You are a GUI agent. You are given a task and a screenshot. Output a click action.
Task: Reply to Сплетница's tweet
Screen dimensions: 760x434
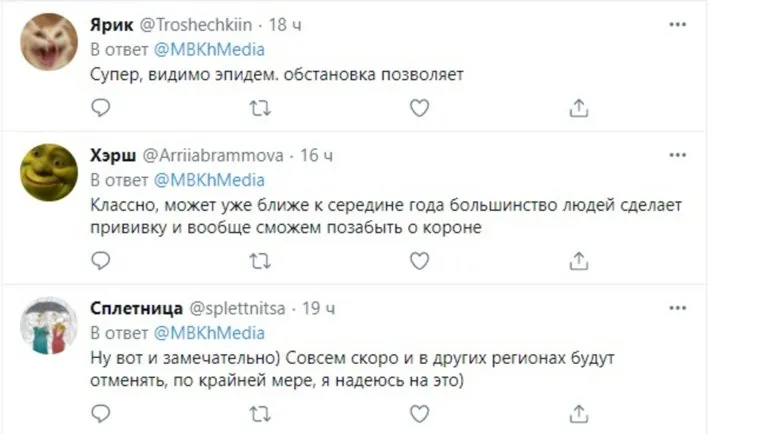100,413
